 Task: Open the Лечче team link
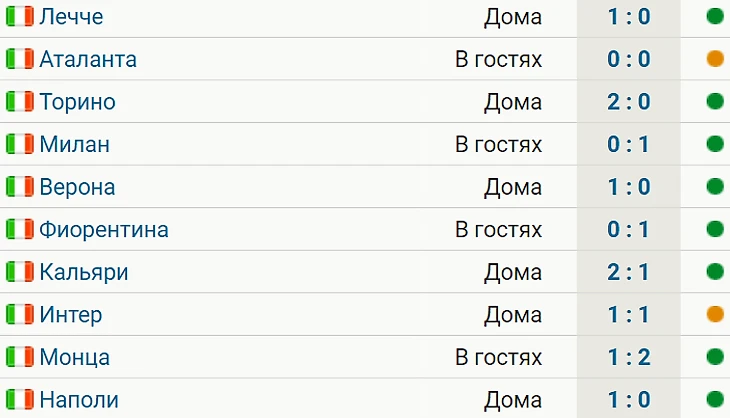(71, 17)
